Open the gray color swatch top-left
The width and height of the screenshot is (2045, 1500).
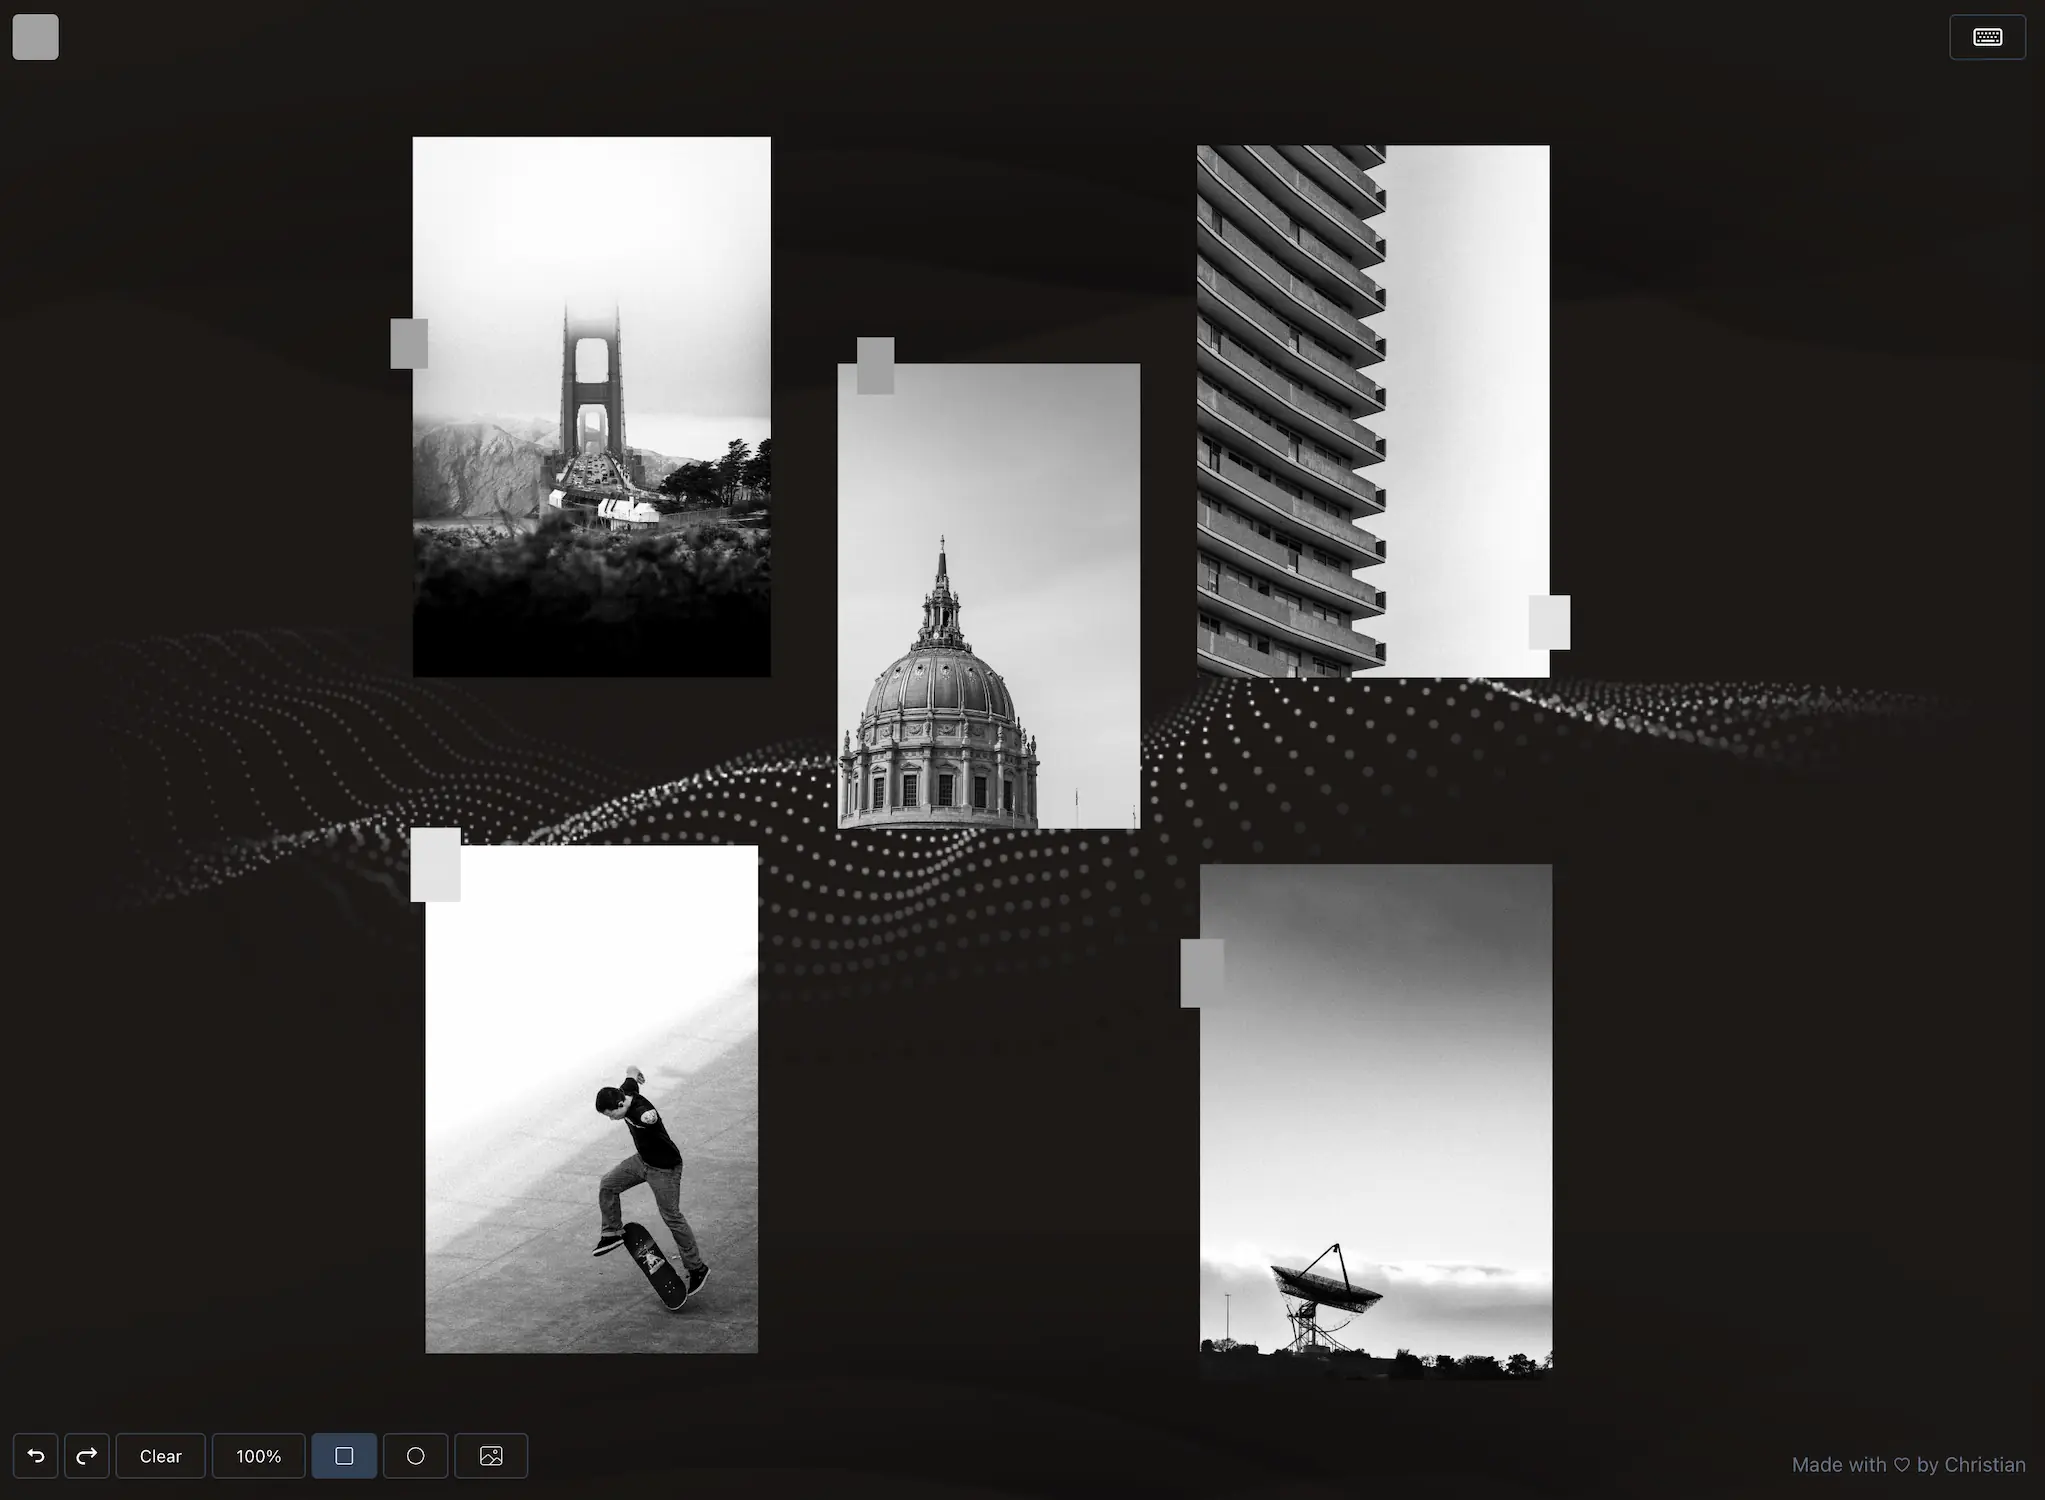click(x=35, y=37)
